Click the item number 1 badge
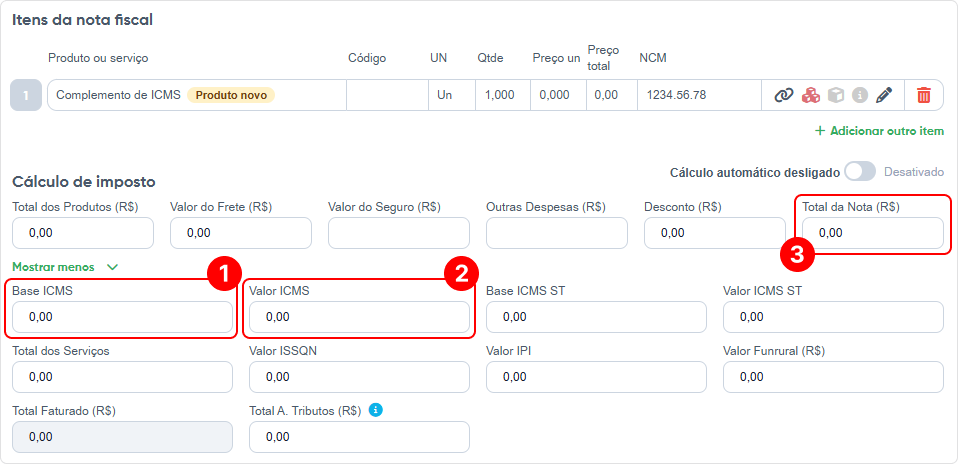 click(x=26, y=95)
